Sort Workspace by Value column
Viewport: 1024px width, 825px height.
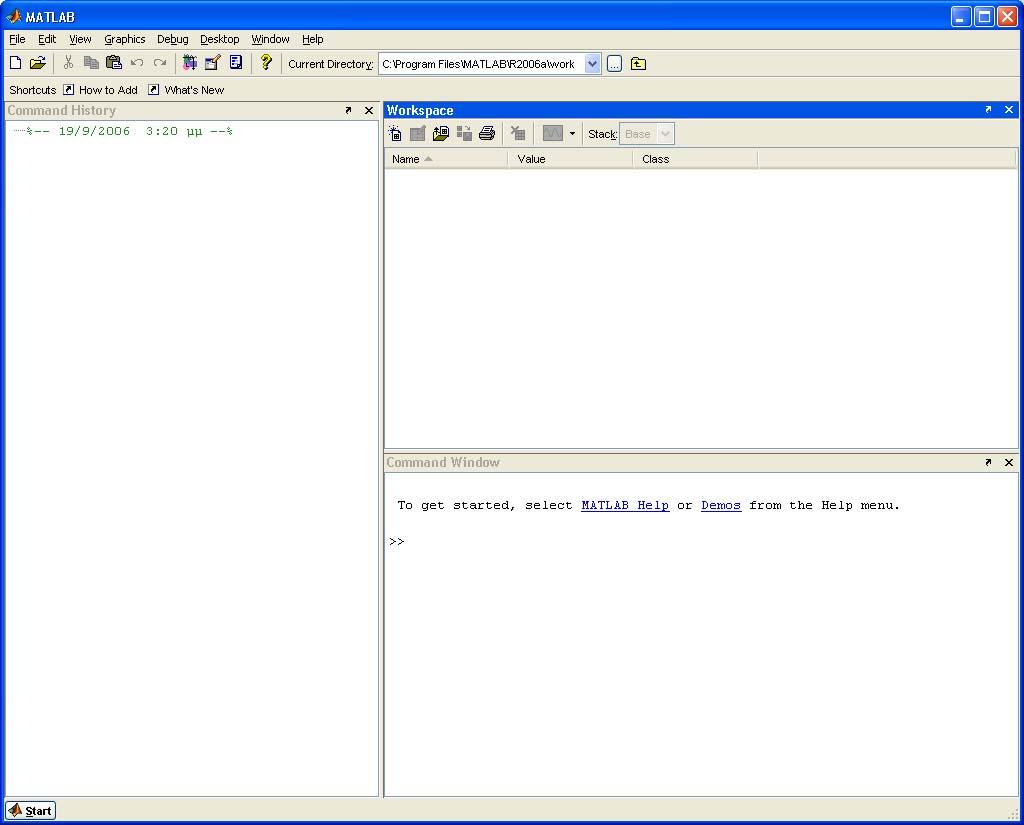click(570, 159)
